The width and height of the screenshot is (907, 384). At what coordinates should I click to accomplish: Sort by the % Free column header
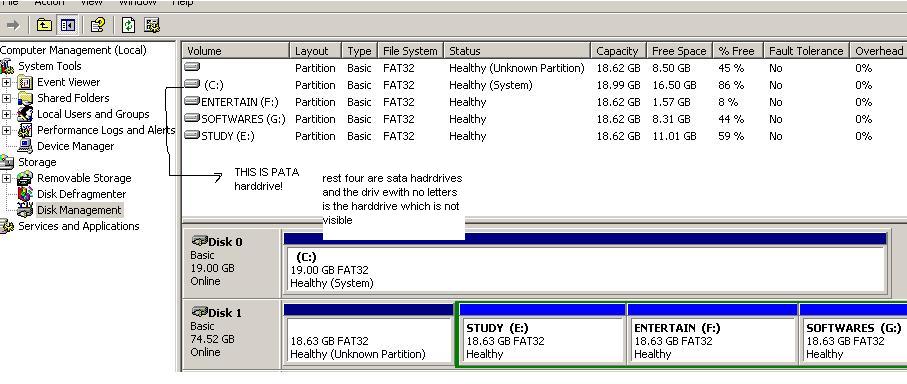[738, 51]
